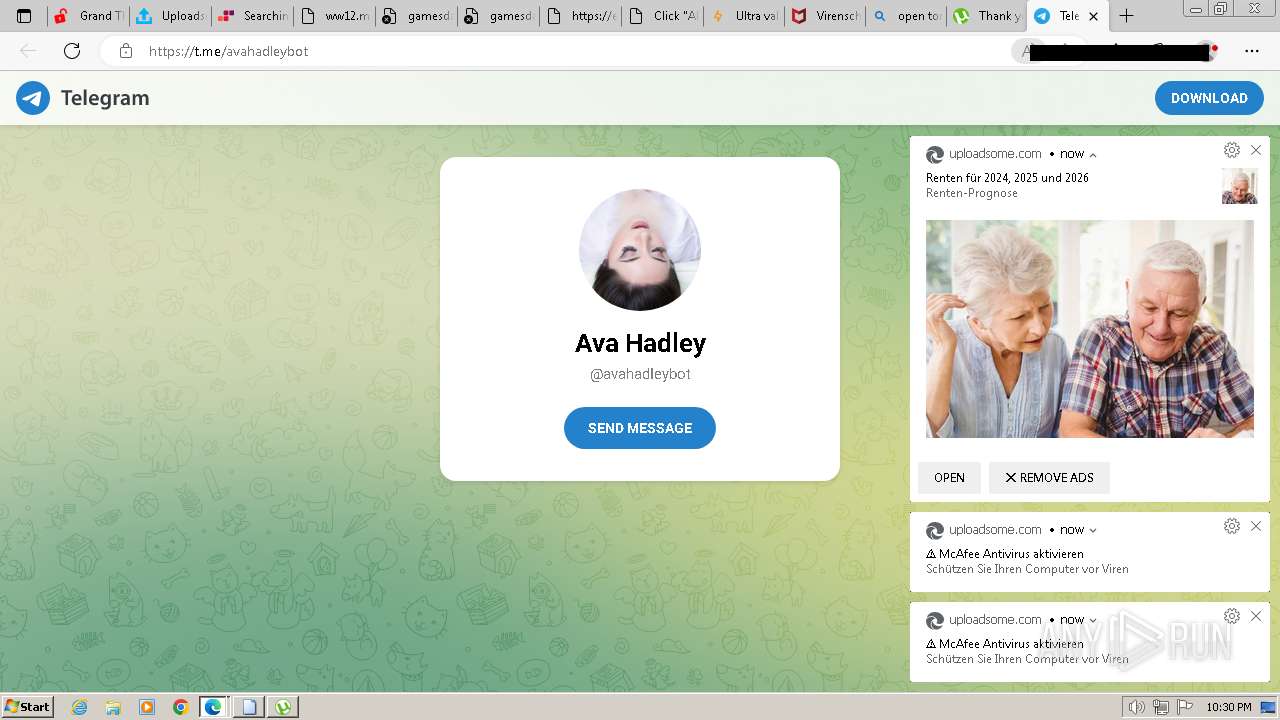This screenshot has width=1280, height=720.
Task: Click SEND MESSAGE to Ava Hadley
Action: (640, 428)
